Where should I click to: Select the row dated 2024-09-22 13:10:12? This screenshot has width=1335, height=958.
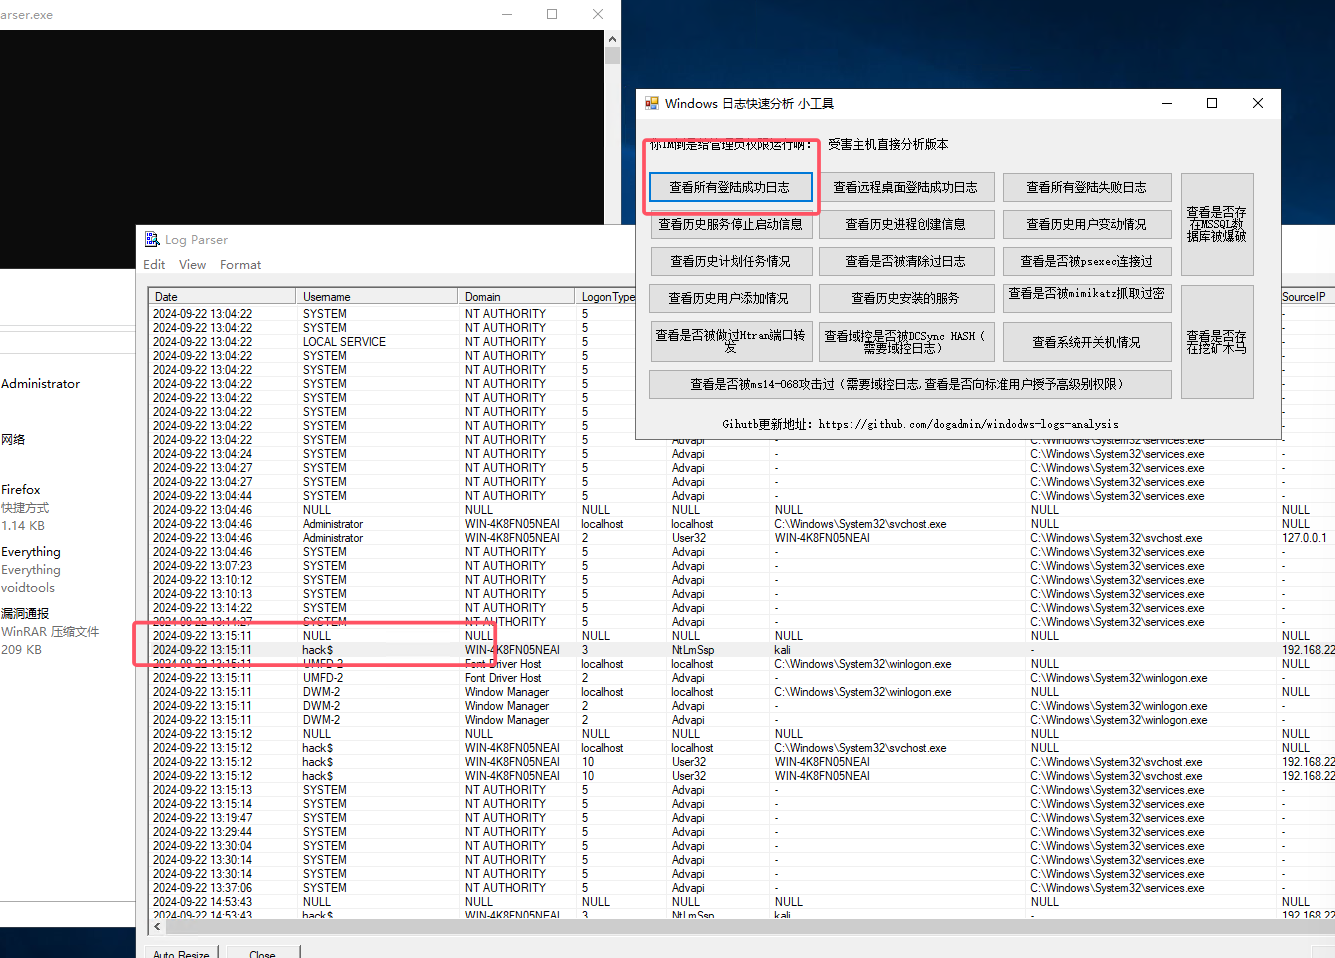[741, 580]
